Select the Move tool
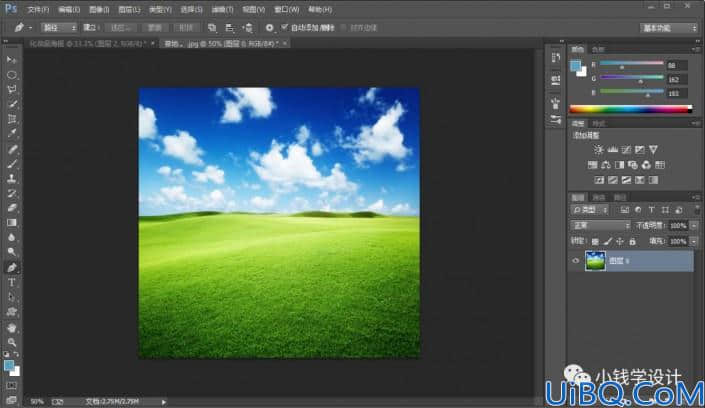The height and width of the screenshot is (408, 705). coord(12,60)
